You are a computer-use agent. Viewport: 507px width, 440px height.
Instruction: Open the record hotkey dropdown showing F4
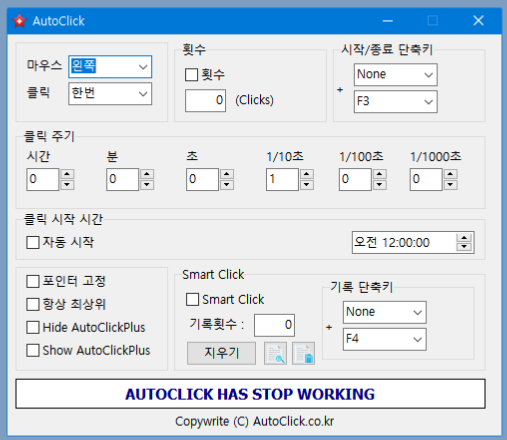pyautogui.click(x=385, y=339)
